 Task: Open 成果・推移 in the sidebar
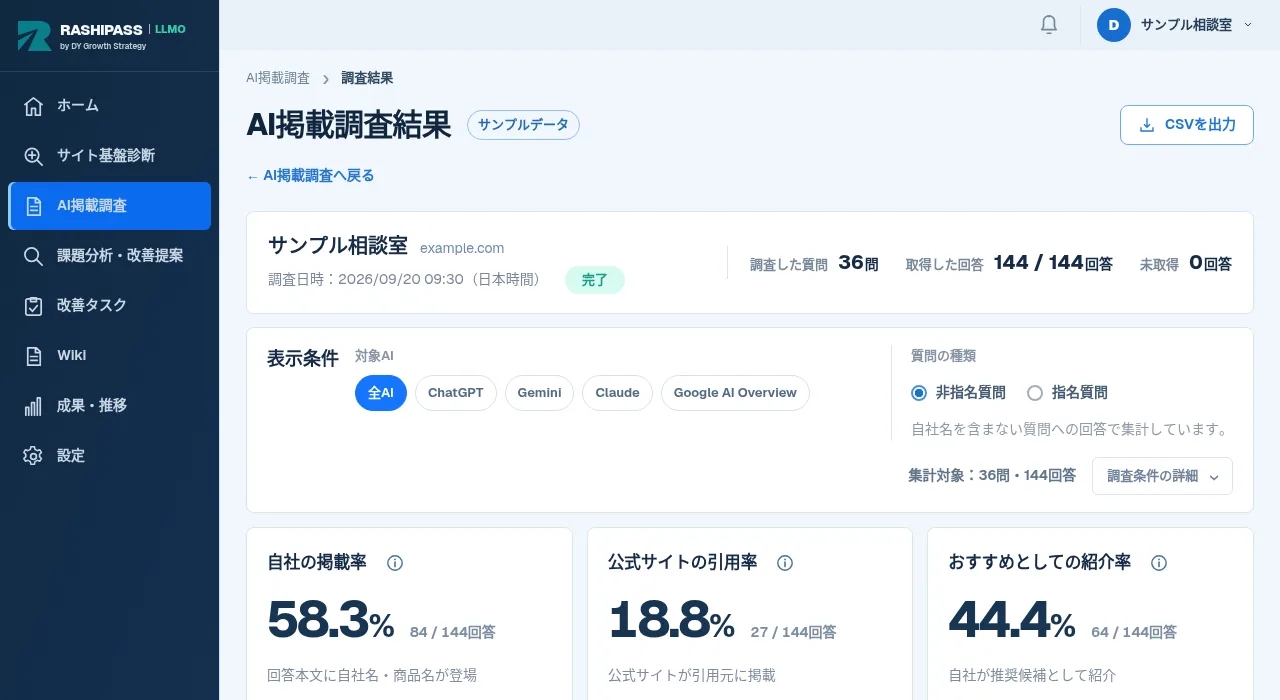pos(110,406)
